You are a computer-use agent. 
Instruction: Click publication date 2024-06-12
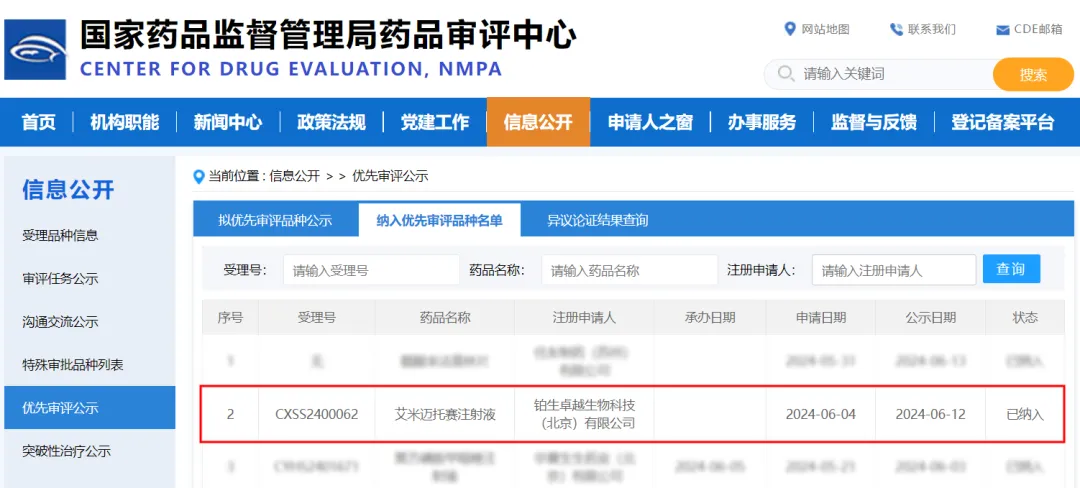click(931, 414)
